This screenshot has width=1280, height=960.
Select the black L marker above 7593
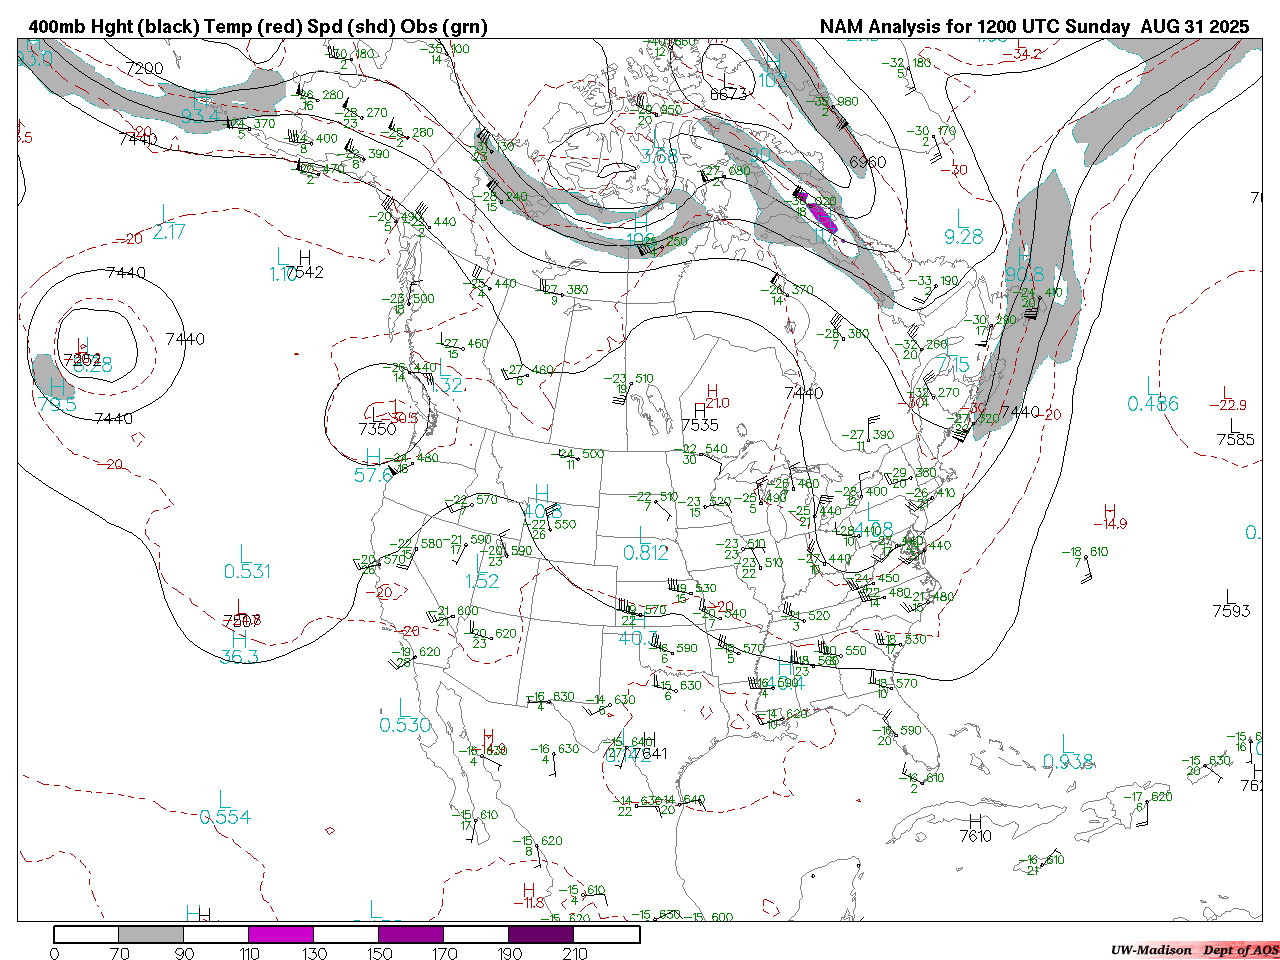click(1229, 595)
